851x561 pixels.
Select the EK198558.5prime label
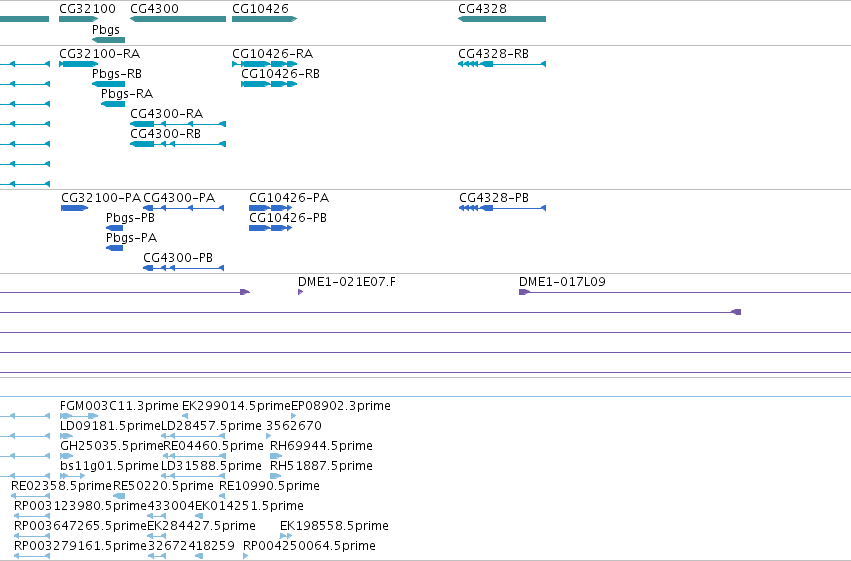click(x=334, y=527)
